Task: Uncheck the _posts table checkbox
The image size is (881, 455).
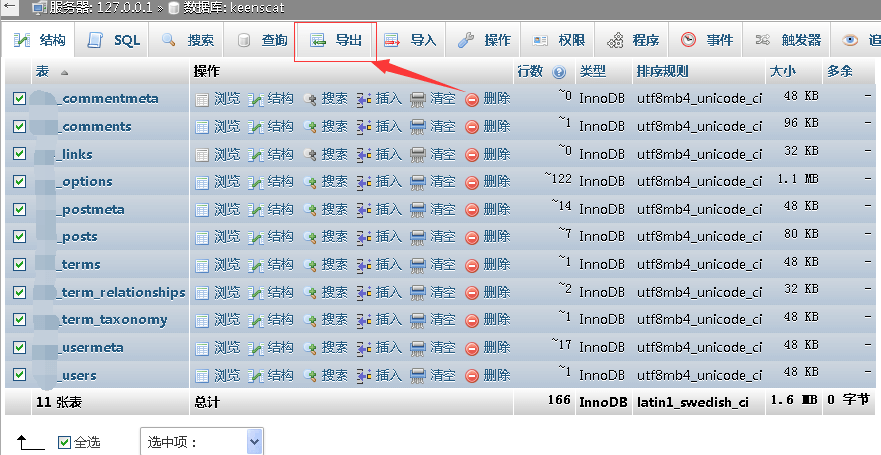Action: pos(19,237)
